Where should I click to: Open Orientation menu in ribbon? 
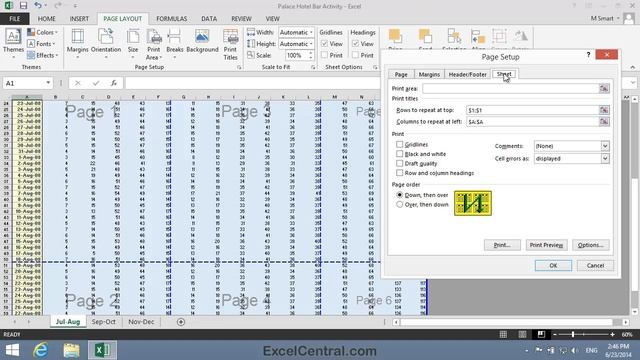pos(106,44)
